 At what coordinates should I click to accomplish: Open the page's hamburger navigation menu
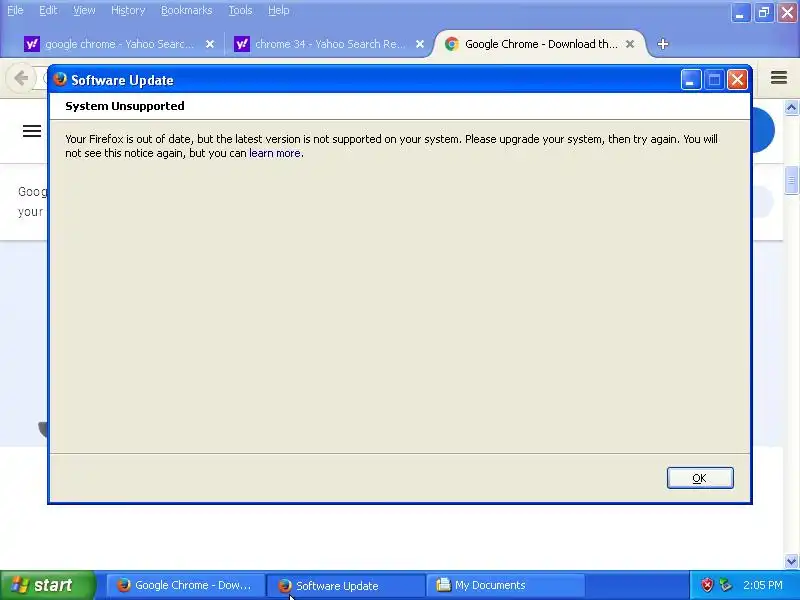32,131
